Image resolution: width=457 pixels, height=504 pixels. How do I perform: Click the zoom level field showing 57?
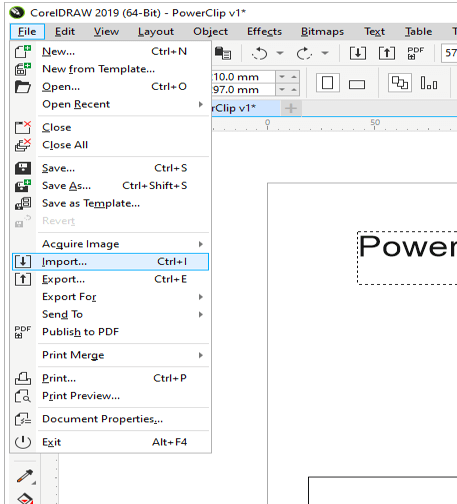click(449, 53)
